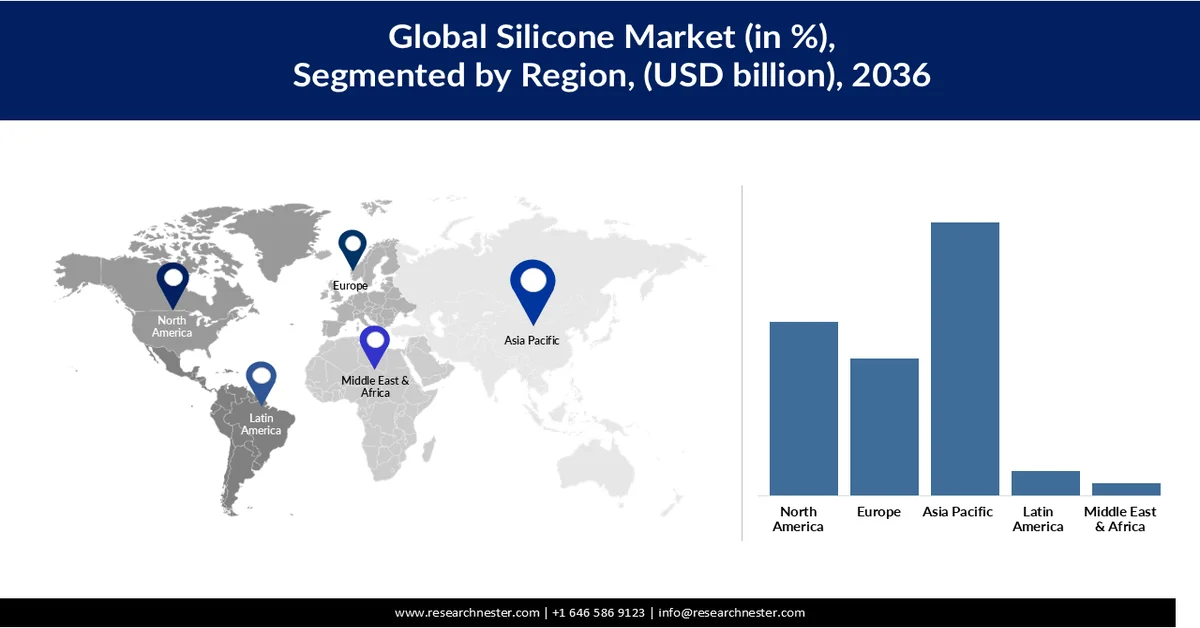Click the info@researchnester.com email address
The width and height of the screenshot is (1200, 628).
pyautogui.click(x=731, y=613)
